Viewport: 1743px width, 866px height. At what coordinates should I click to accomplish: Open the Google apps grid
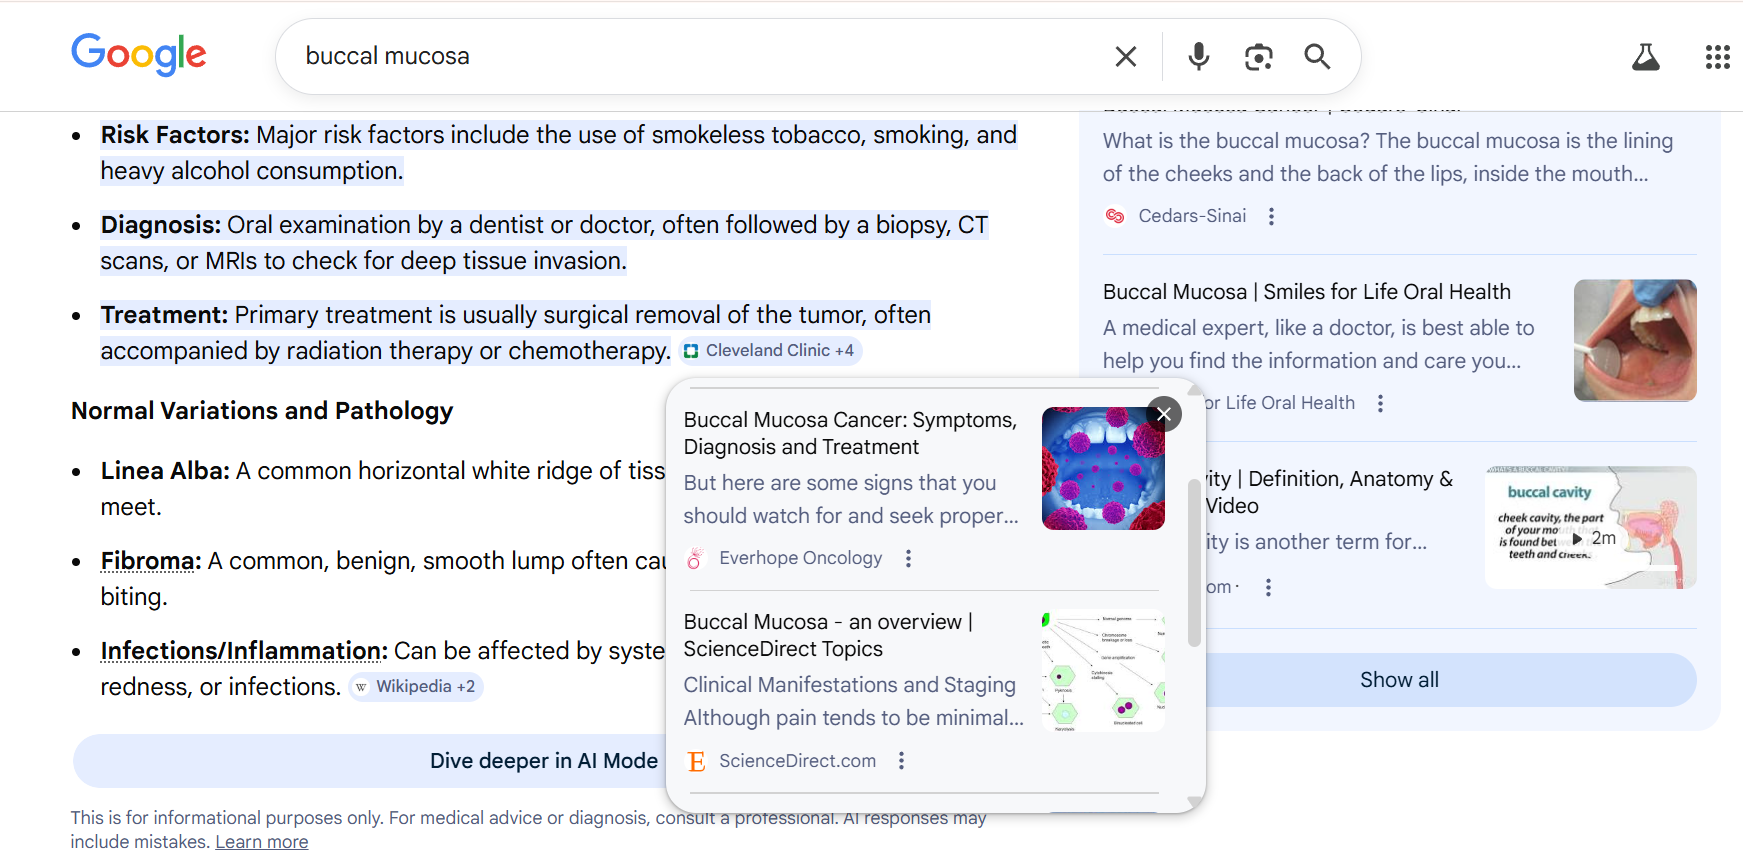(x=1718, y=57)
